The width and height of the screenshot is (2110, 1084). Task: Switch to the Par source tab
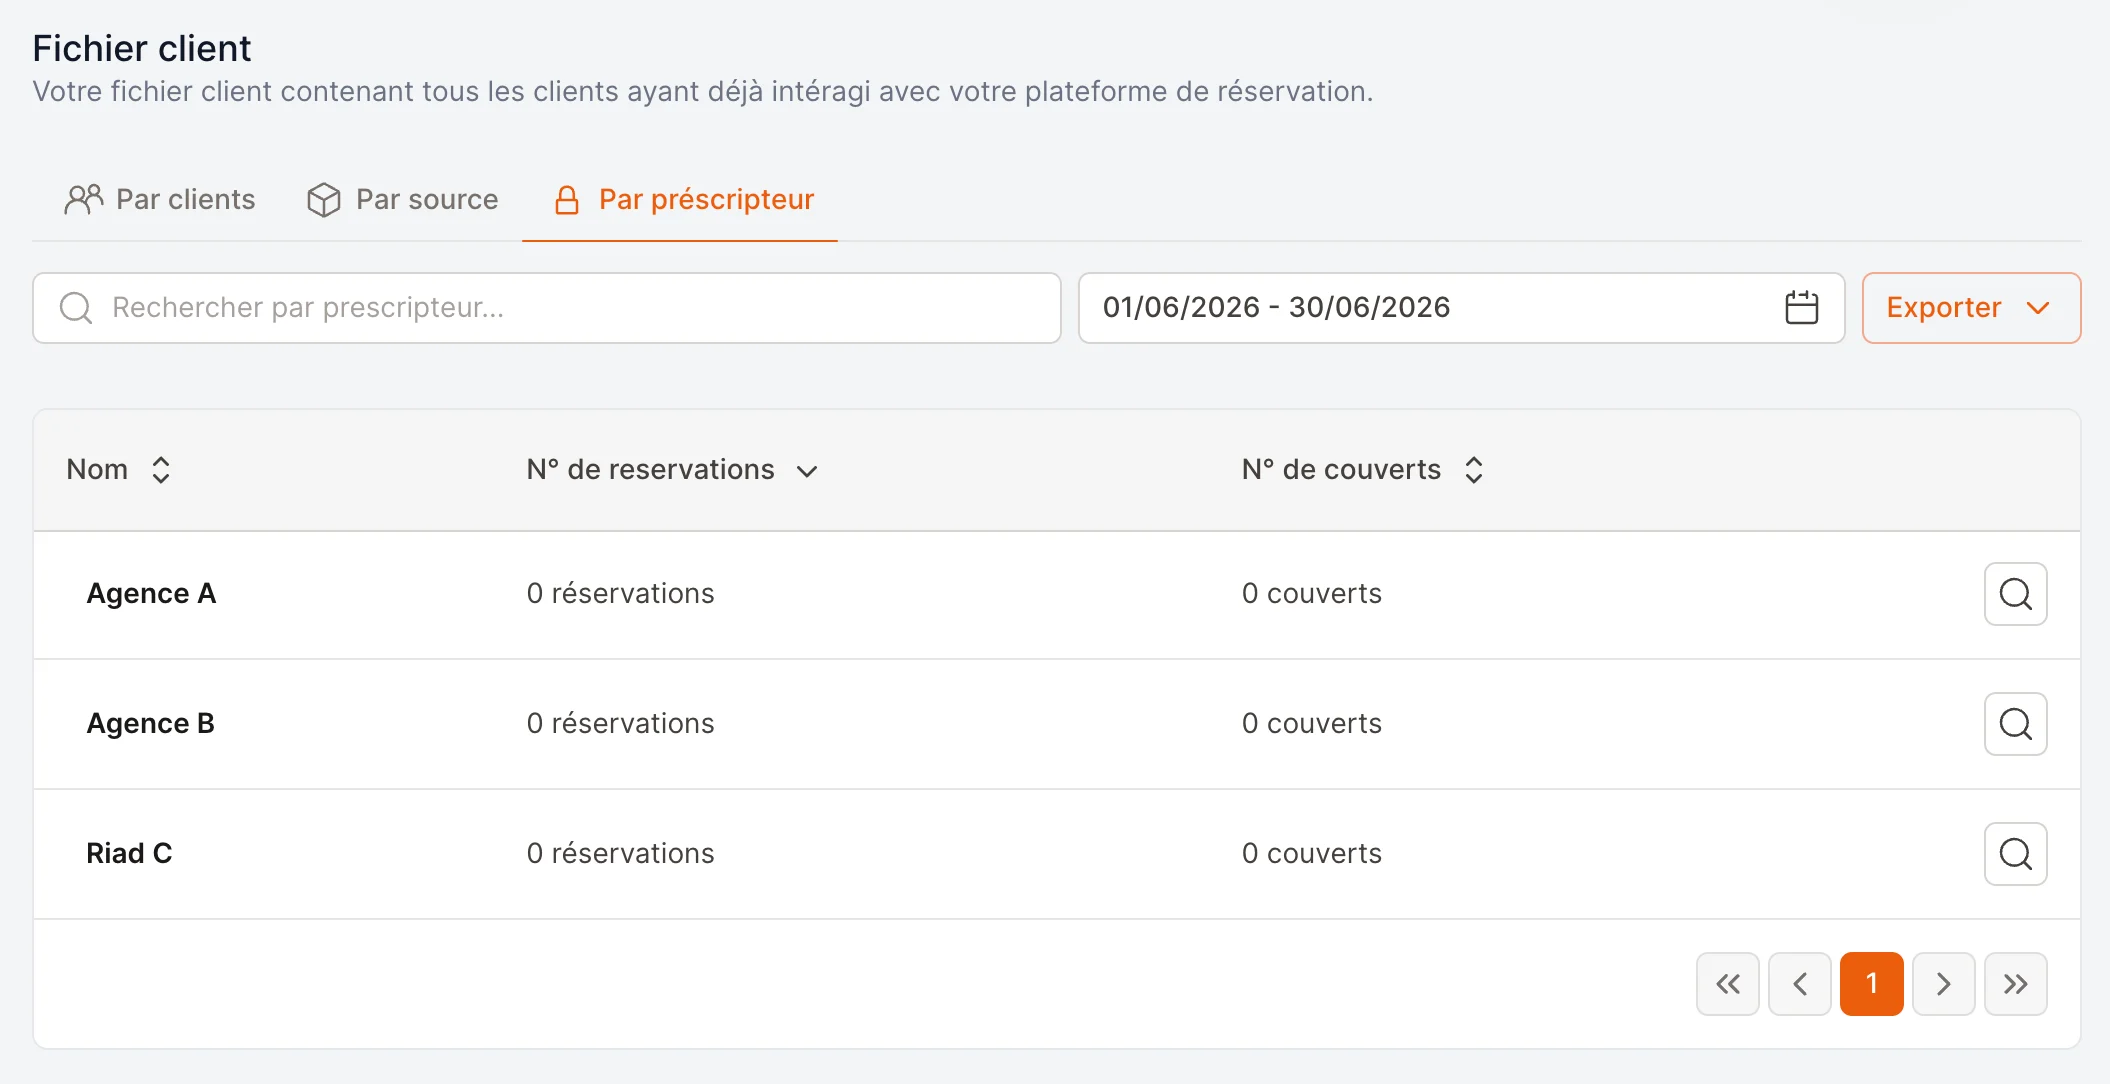[x=402, y=199]
